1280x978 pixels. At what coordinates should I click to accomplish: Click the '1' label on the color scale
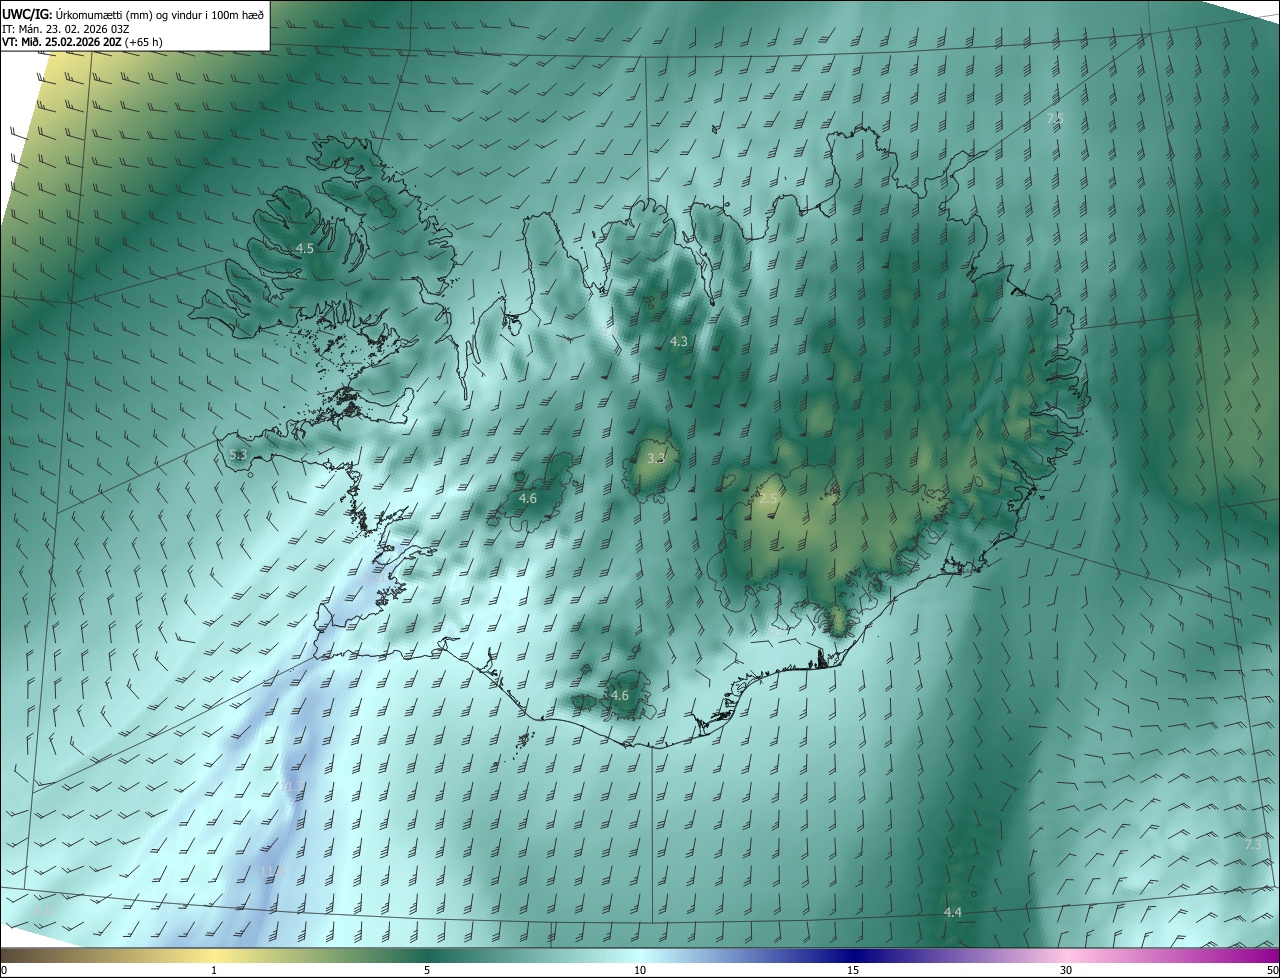214,970
